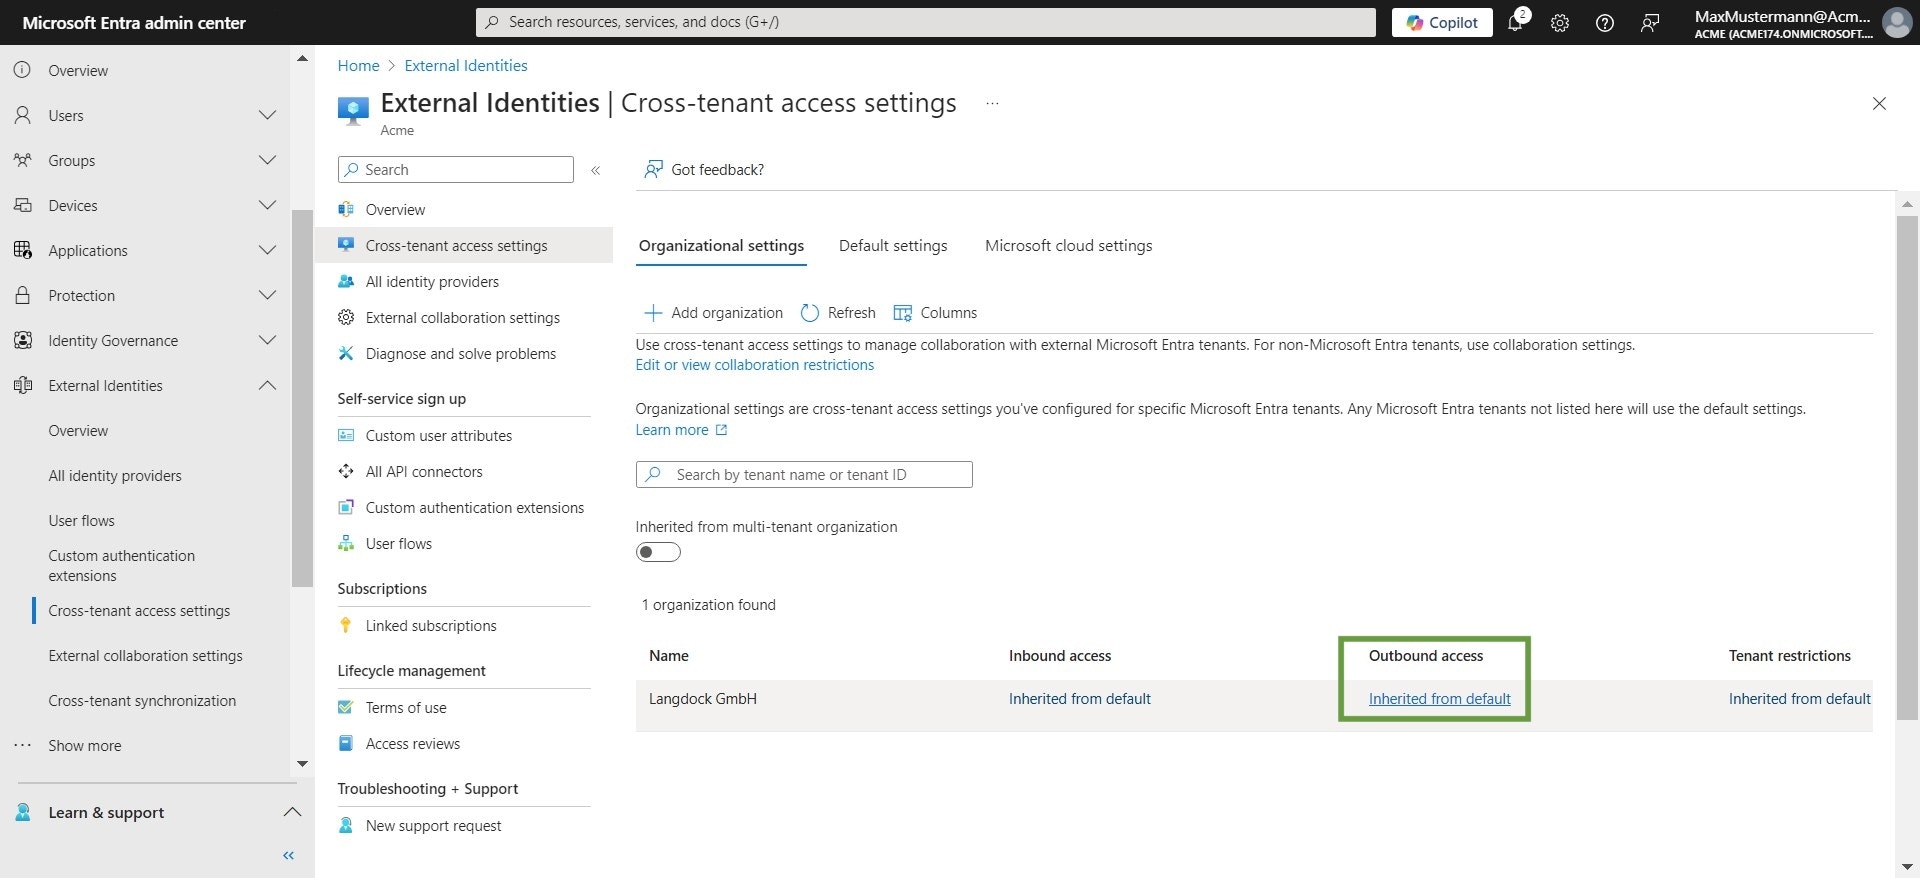Click the Overview info icon in left nav

pyautogui.click(x=22, y=70)
